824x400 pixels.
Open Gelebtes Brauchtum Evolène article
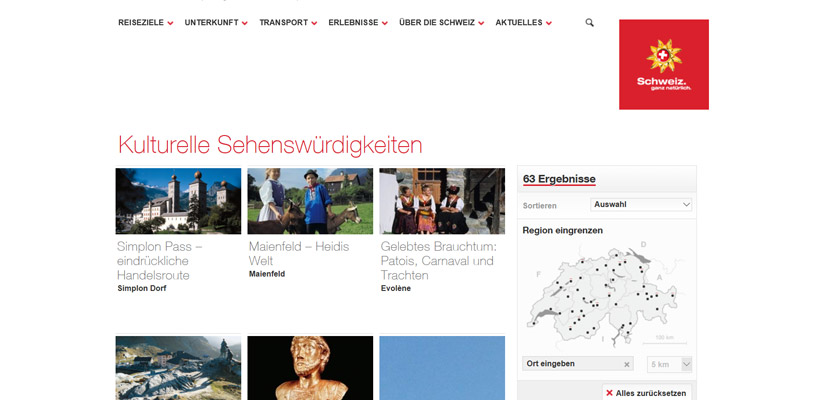click(439, 261)
